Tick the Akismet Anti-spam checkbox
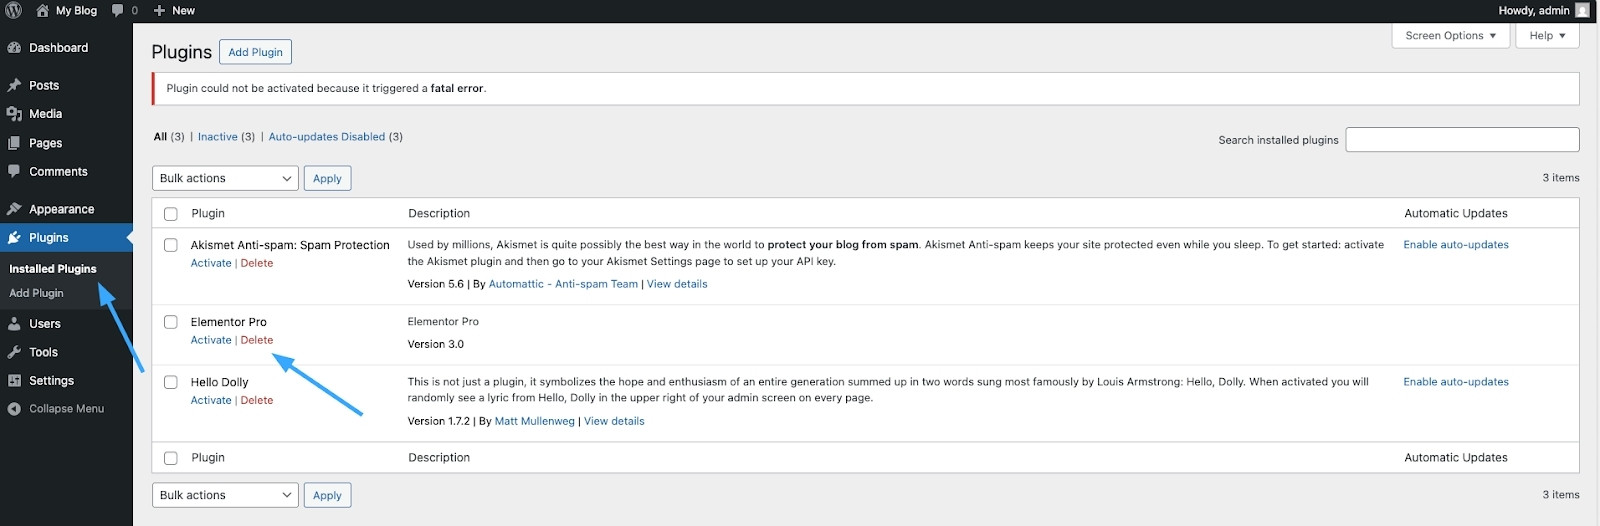This screenshot has width=1600, height=526. [171, 245]
